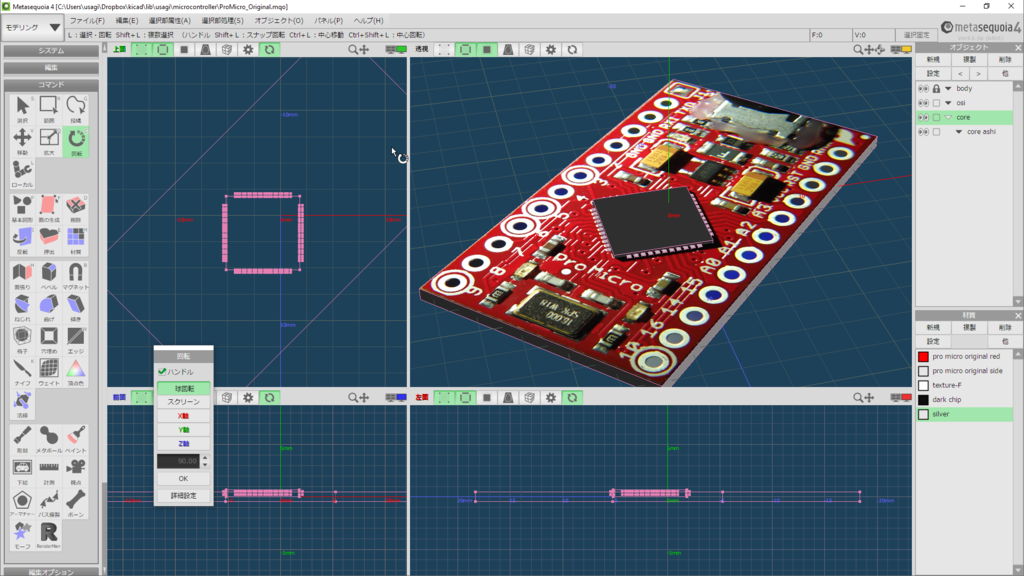Viewport: 1024px width, 576px height.
Task: Activate the 拡大 scale tool
Action: point(49,142)
